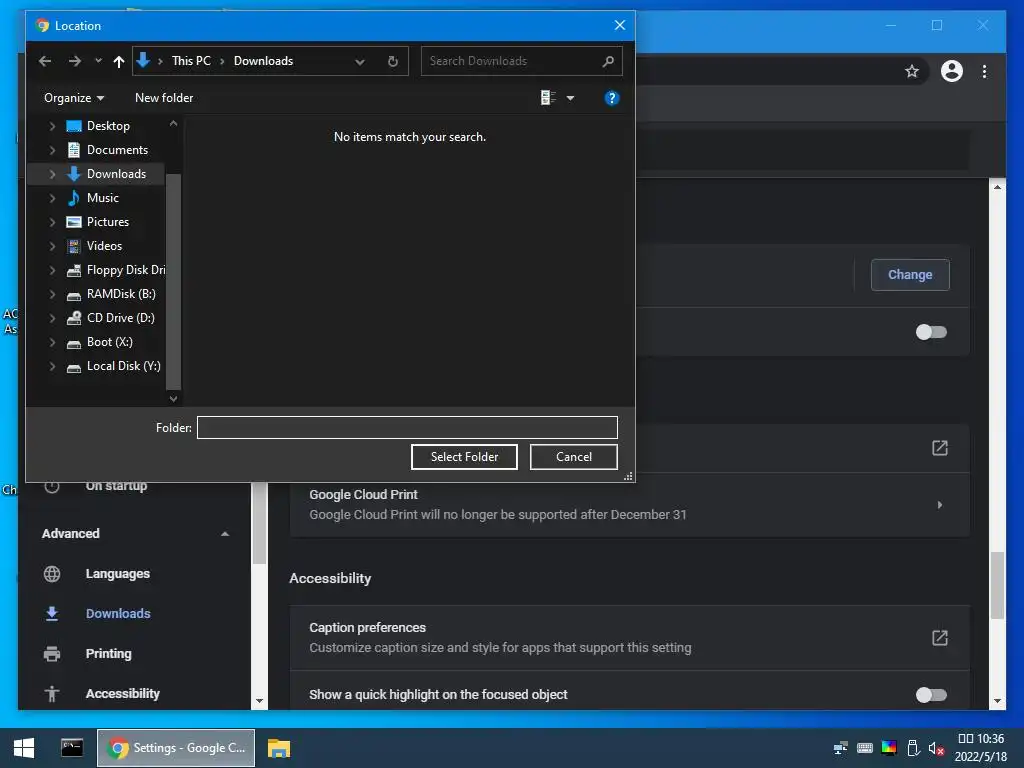
Task: Collapse the Advanced settings section
Action: point(225,534)
